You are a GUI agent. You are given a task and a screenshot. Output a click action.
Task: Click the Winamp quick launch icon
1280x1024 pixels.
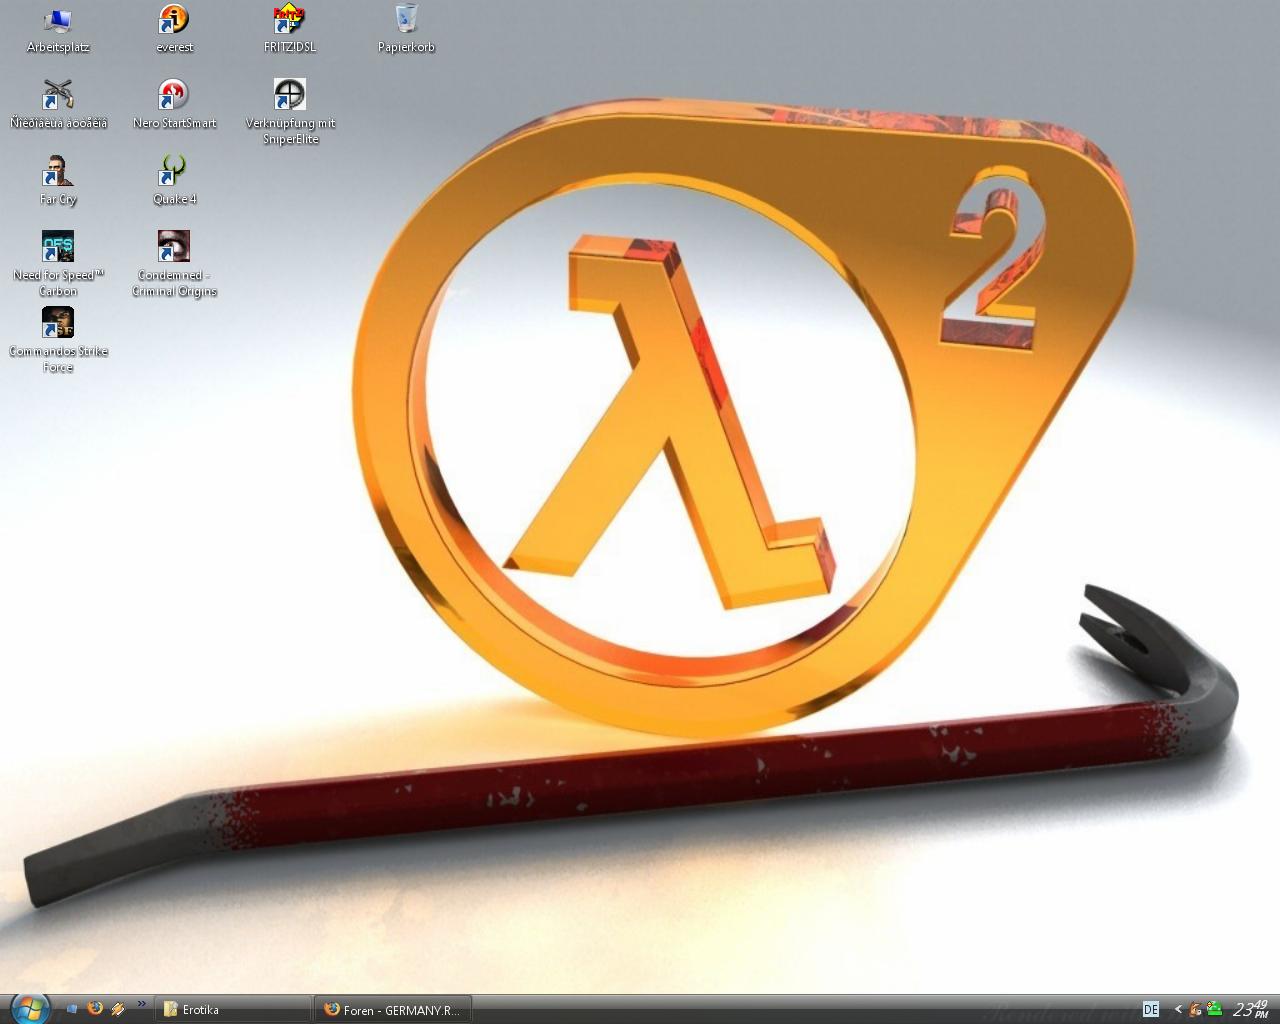click(118, 1009)
